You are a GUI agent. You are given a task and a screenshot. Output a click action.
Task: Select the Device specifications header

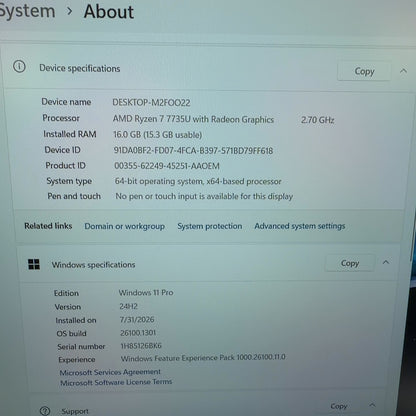(x=80, y=68)
